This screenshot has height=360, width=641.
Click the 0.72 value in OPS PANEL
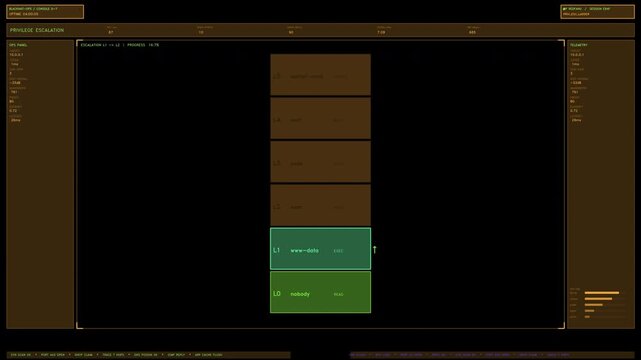[13, 111]
